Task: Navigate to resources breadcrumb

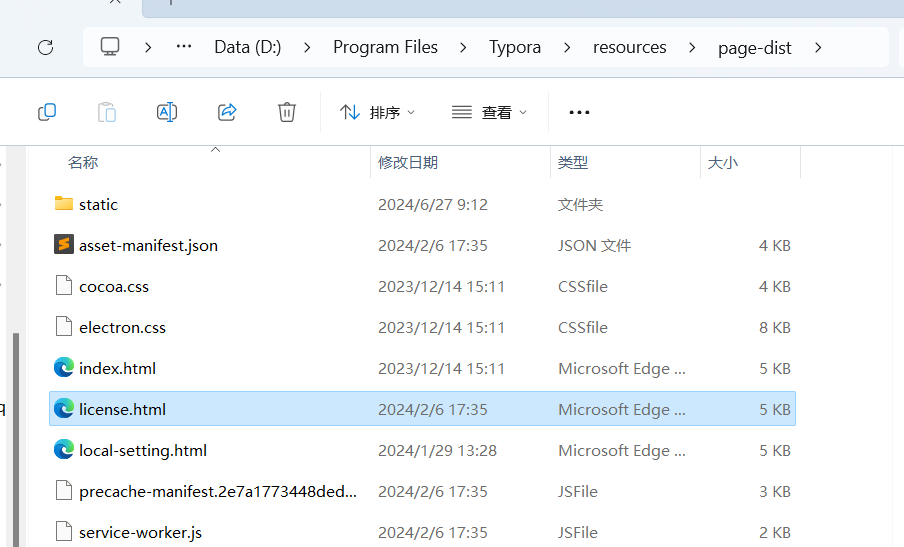Action: pos(630,47)
